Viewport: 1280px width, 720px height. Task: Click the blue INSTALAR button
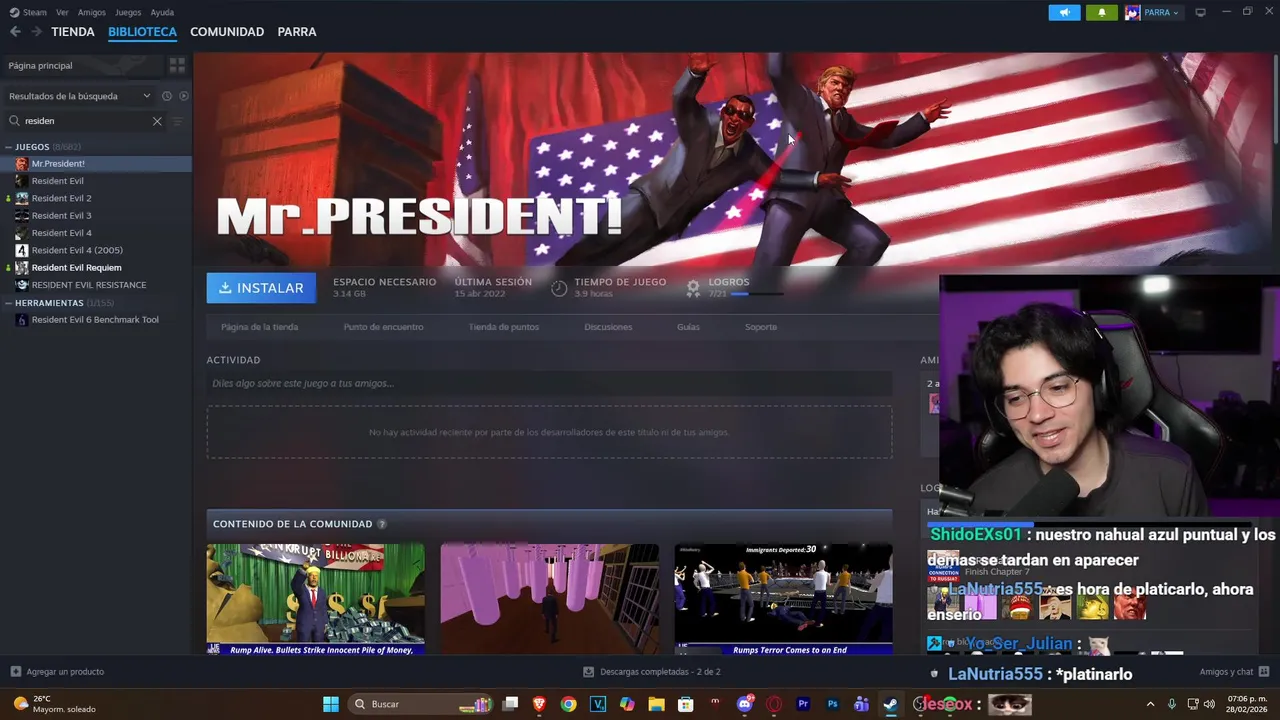[x=261, y=288]
